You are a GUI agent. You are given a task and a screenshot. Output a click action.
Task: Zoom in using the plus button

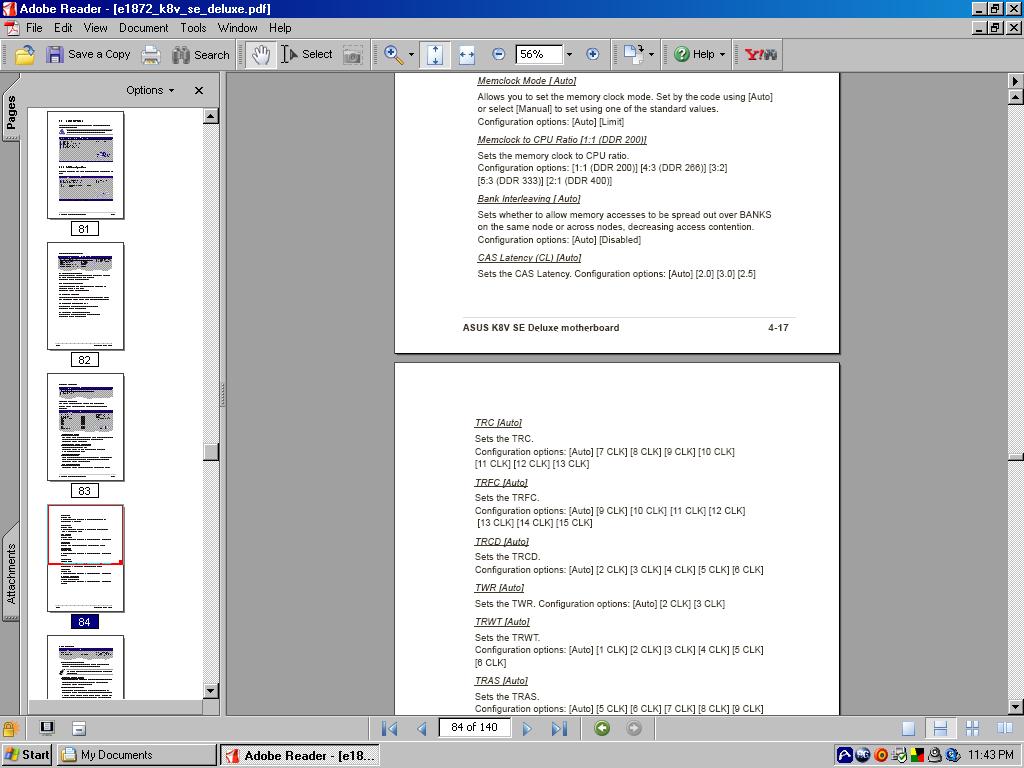tap(592, 55)
